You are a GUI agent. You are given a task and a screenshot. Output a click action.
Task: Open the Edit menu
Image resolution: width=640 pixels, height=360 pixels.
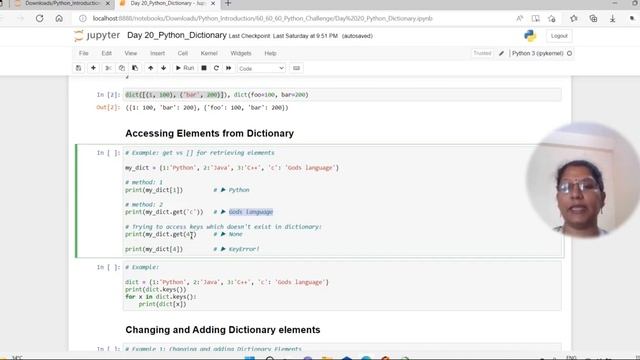coord(107,53)
